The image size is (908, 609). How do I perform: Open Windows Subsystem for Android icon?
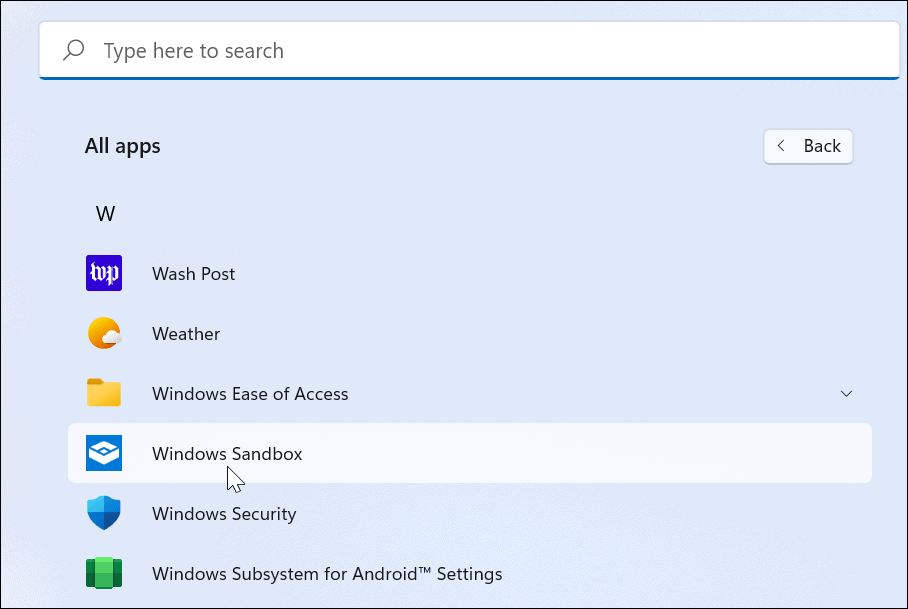(x=104, y=573)
